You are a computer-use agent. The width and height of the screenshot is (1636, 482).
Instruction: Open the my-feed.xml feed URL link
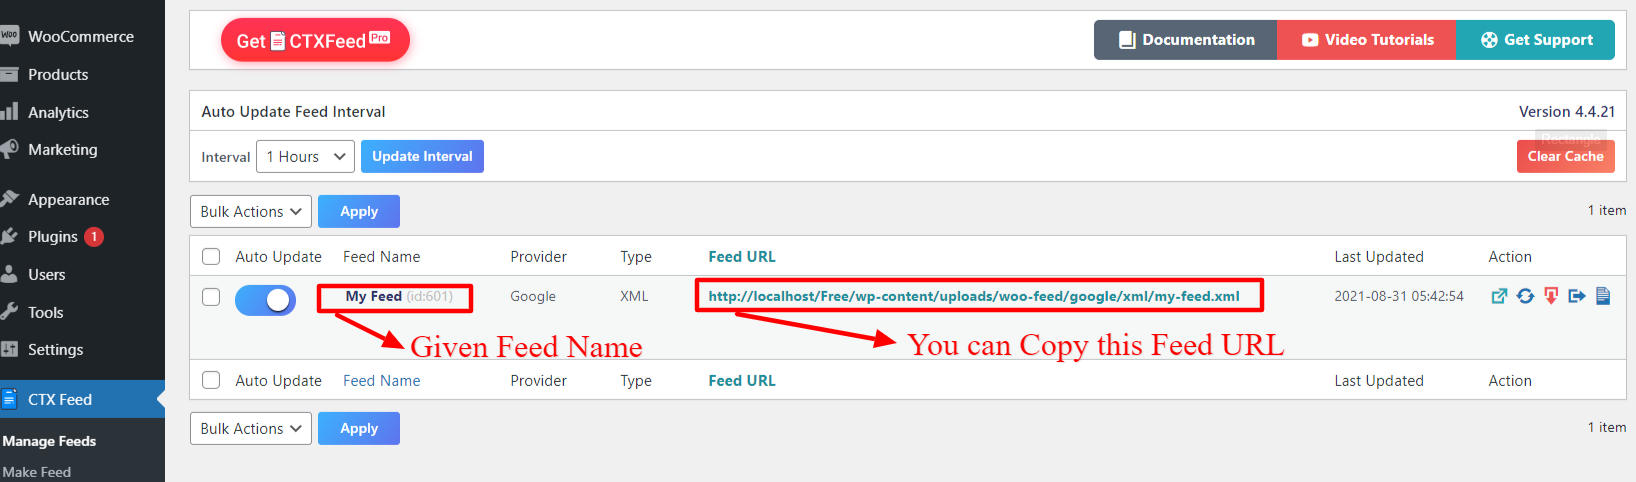tap(974, 296)
